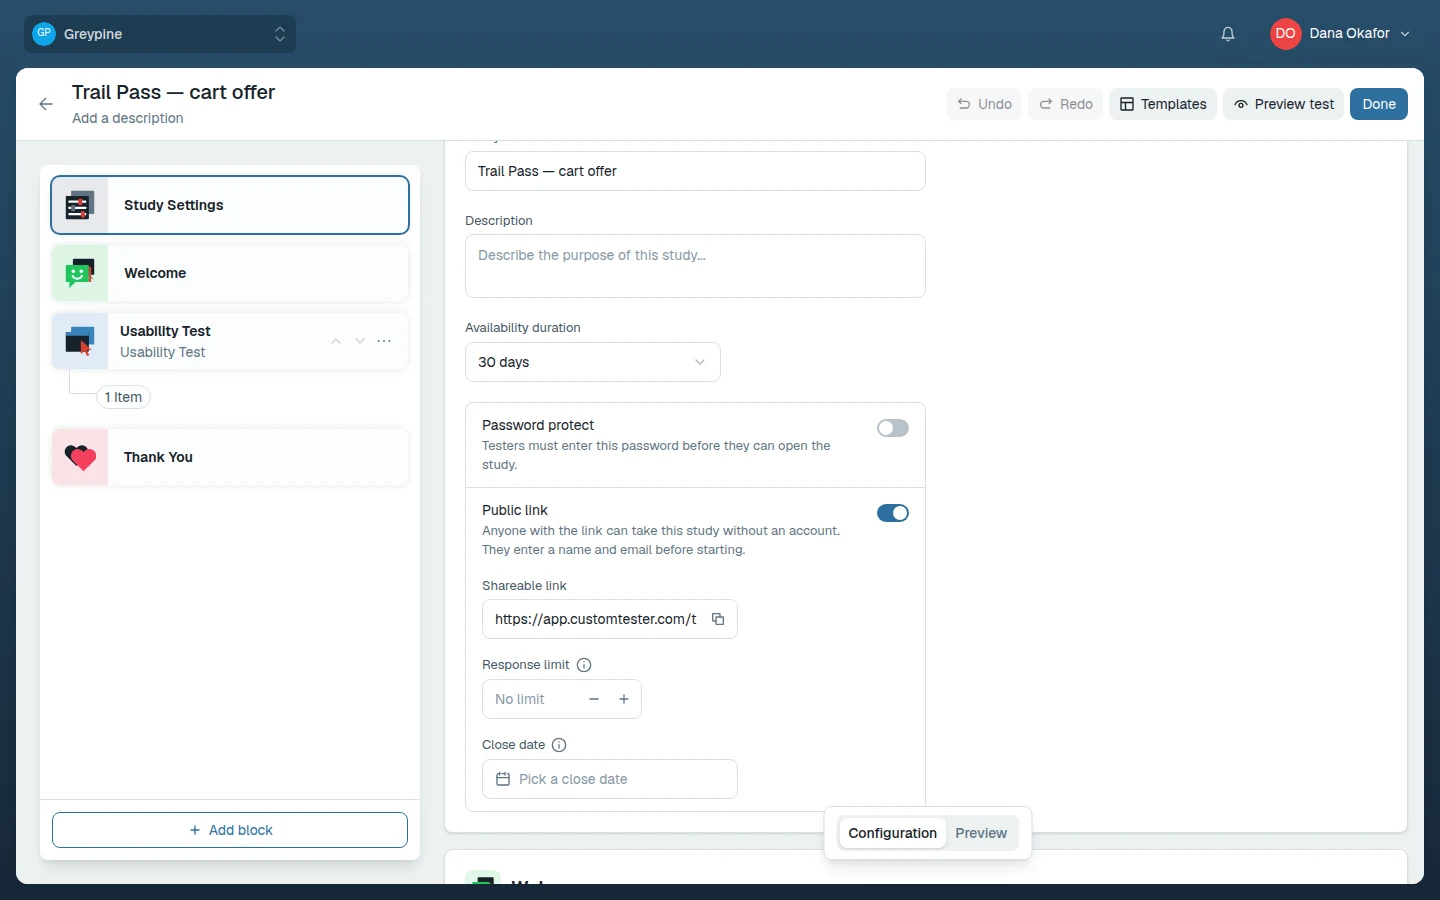
Task: Click the Add block button
Action: [230, 830]
